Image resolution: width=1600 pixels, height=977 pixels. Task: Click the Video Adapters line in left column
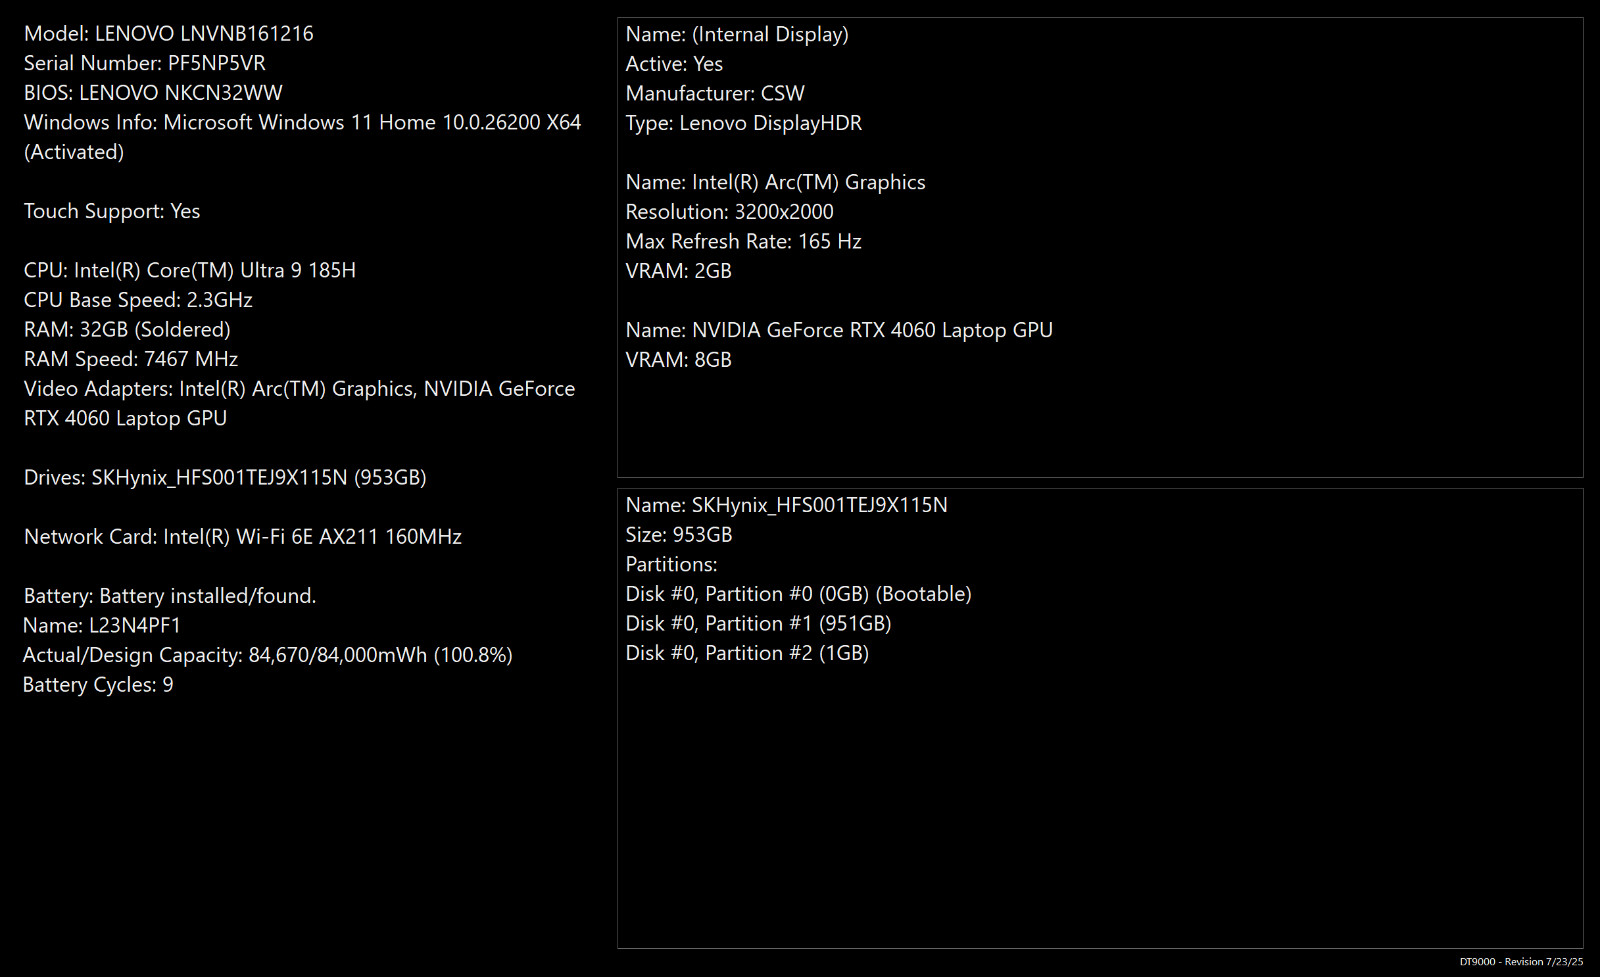tap(300, 403)
